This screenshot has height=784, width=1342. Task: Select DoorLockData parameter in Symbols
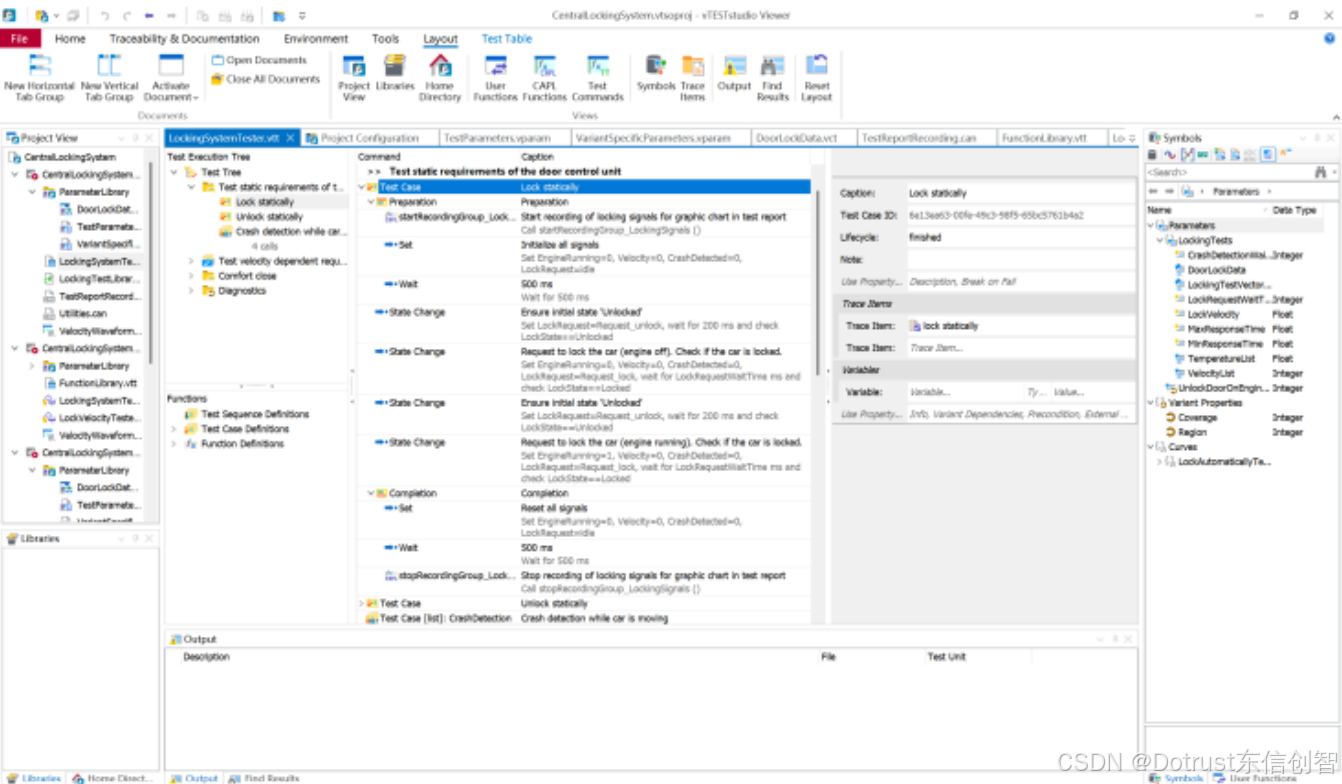1216,270
